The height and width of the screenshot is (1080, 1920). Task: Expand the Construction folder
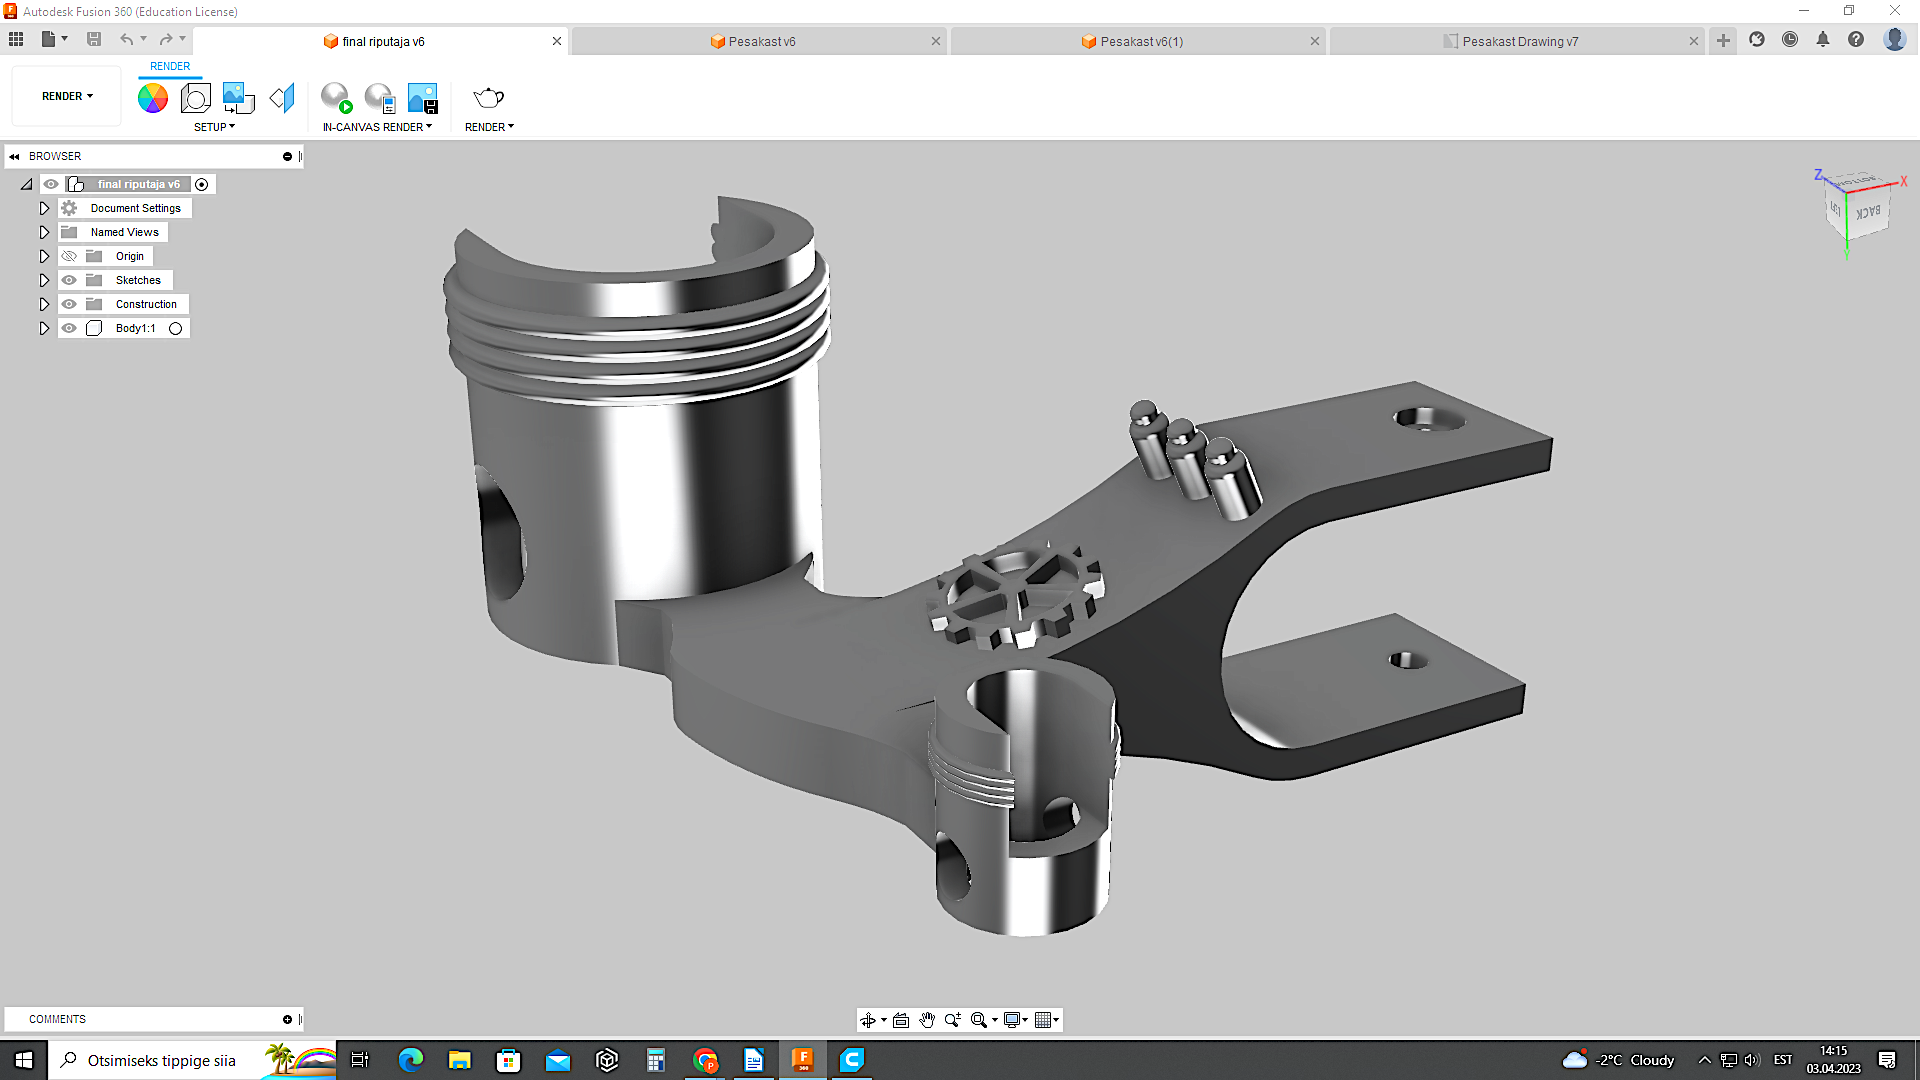click(x=44, y=304)
